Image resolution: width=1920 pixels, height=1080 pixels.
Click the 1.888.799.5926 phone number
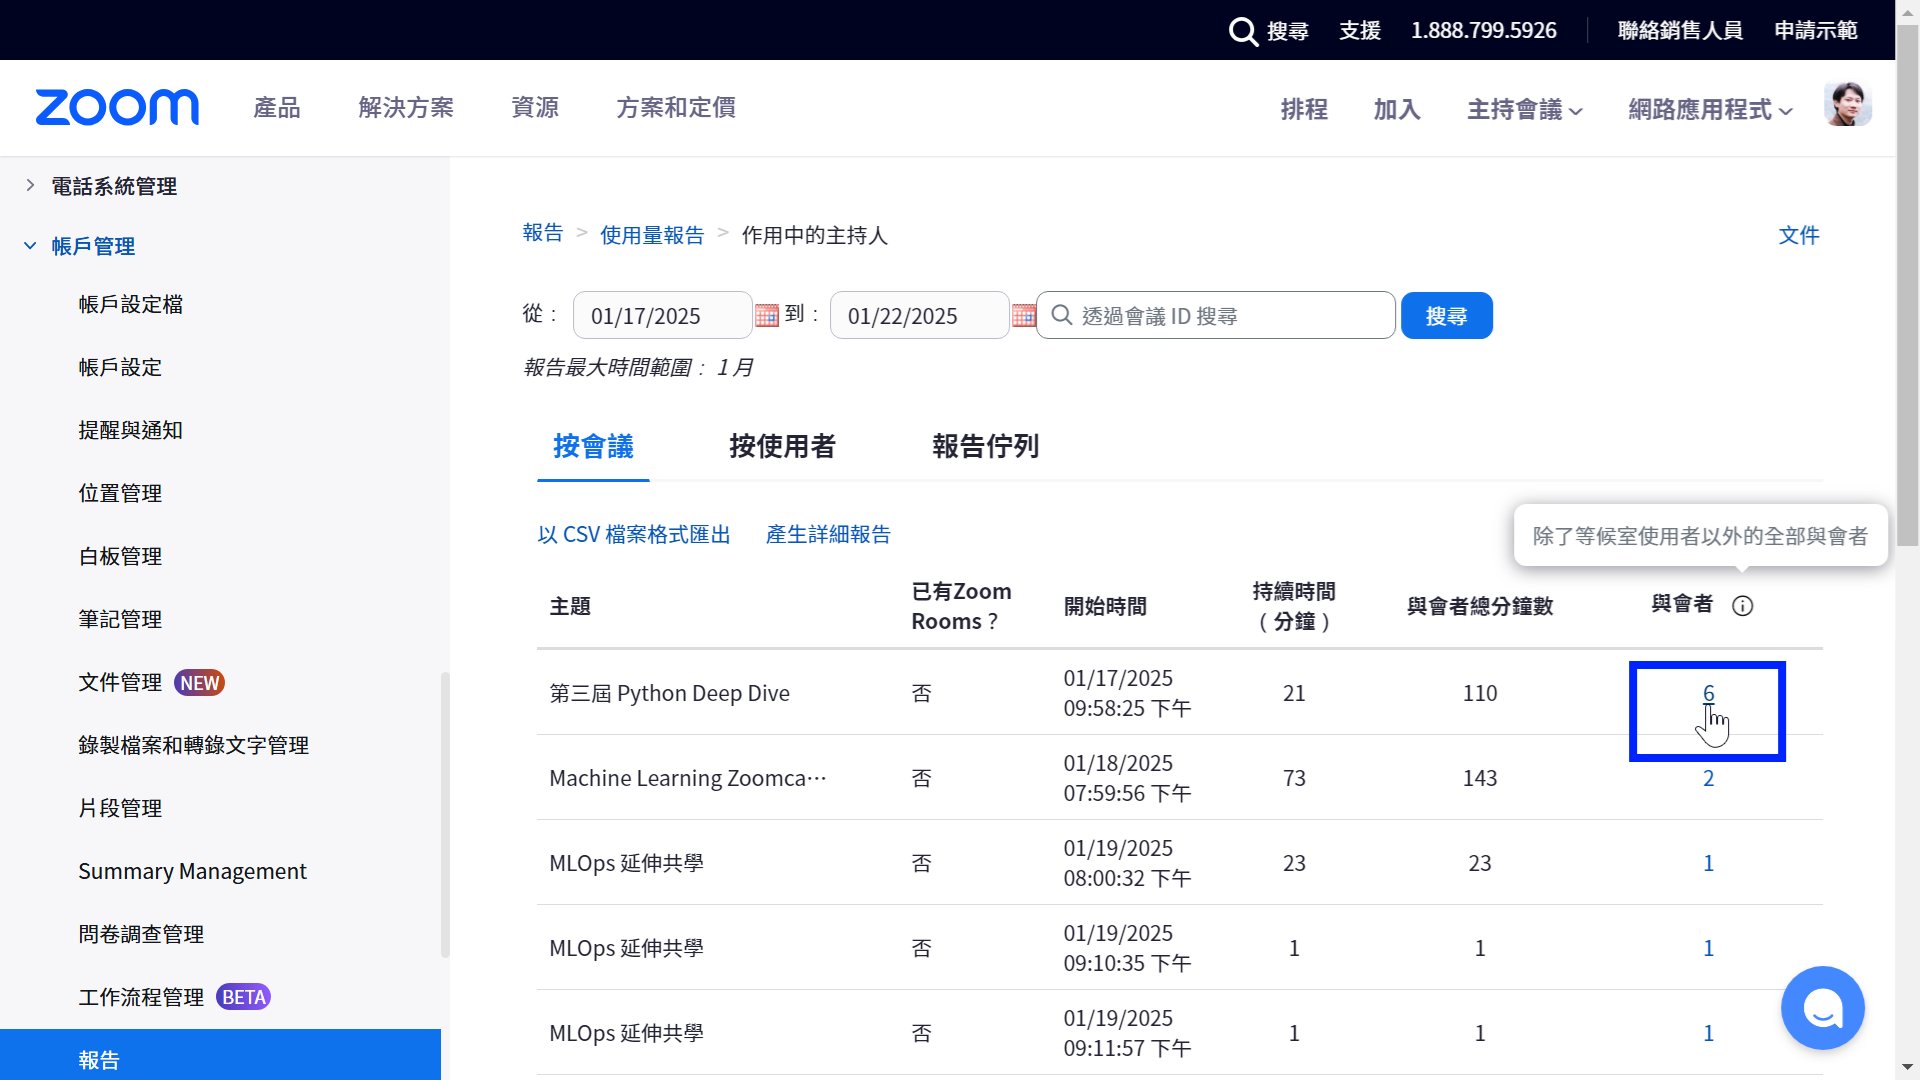1483,31
